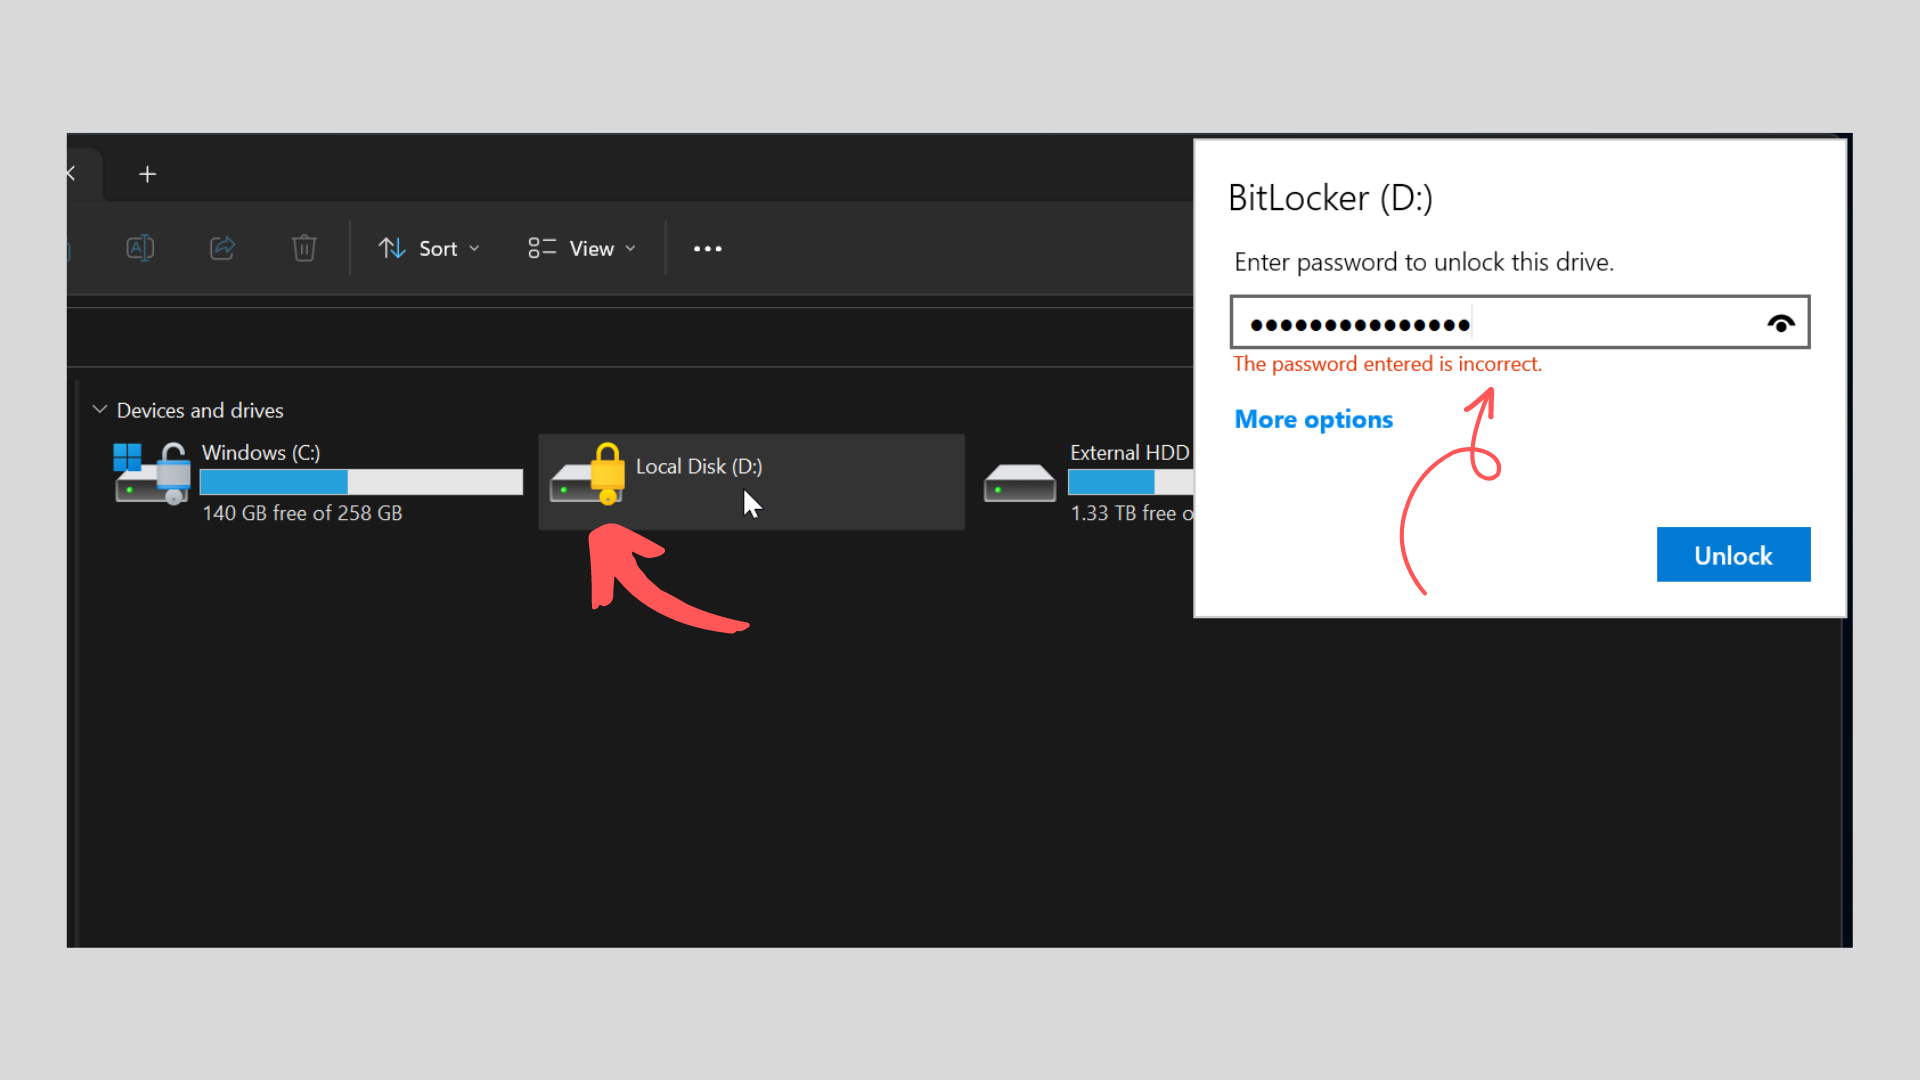
Task: Open the View dropdown
Action: (x=582, y=249)
